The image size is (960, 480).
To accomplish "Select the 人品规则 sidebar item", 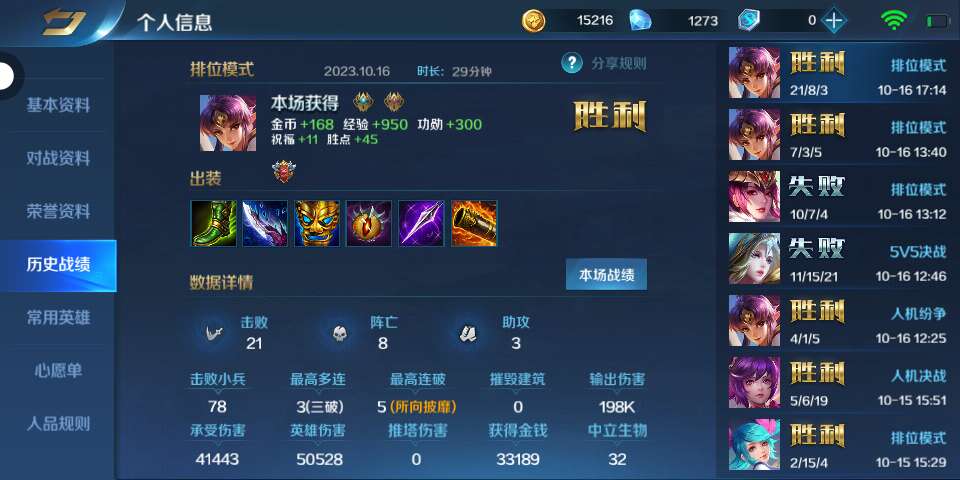I will 58,424.
